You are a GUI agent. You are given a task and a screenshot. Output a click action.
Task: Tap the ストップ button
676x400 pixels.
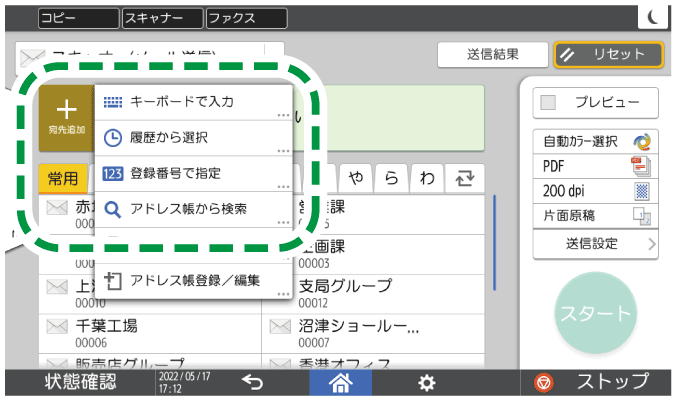click(595, 382)
